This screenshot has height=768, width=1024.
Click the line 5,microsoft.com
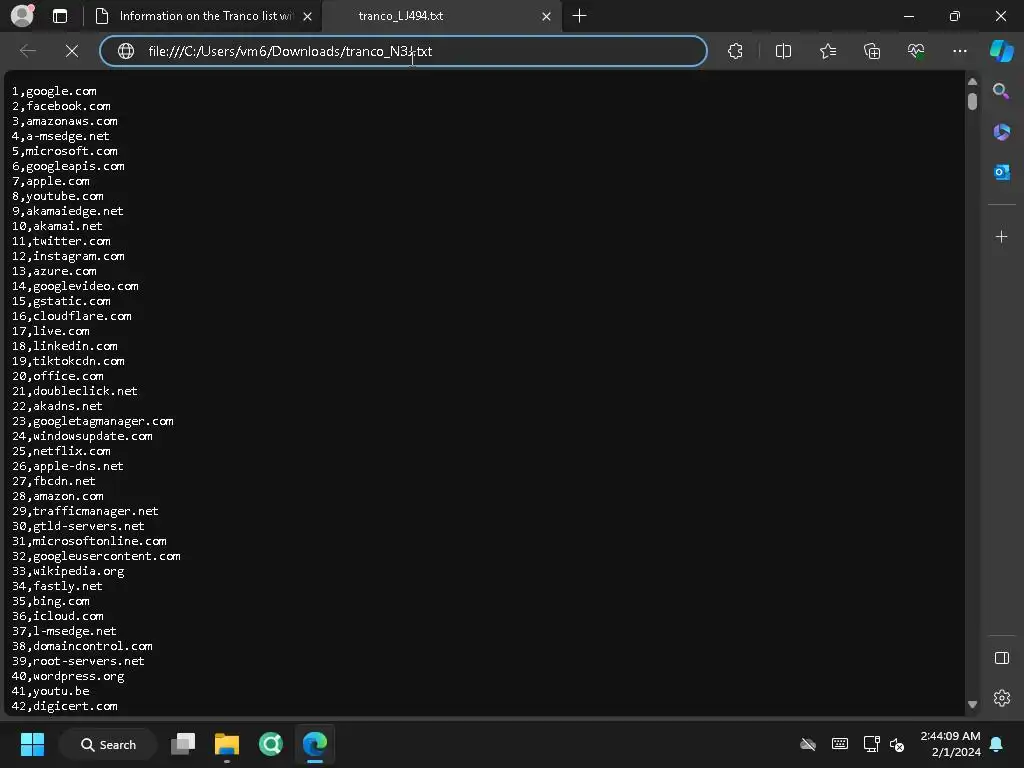tap(65, 151)
